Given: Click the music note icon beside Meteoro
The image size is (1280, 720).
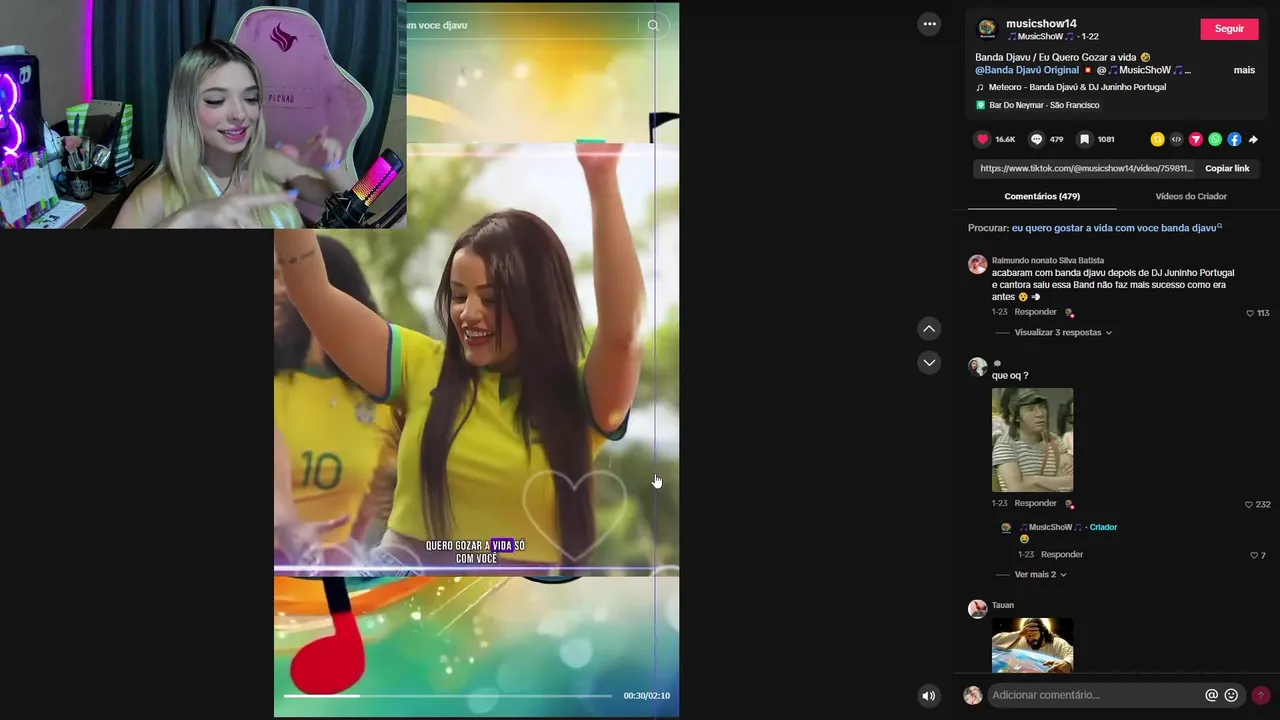Looking at the screenshot, I should click(x=980, y=87).
